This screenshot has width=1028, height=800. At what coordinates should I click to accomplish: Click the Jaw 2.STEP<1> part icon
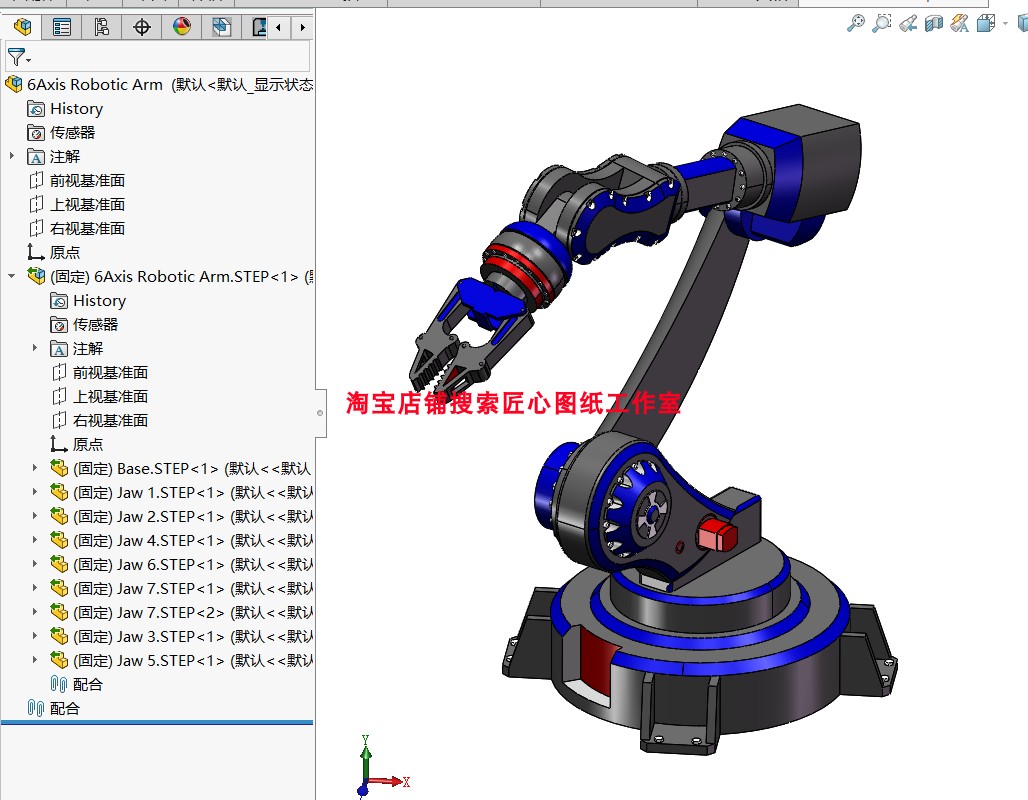59,516
